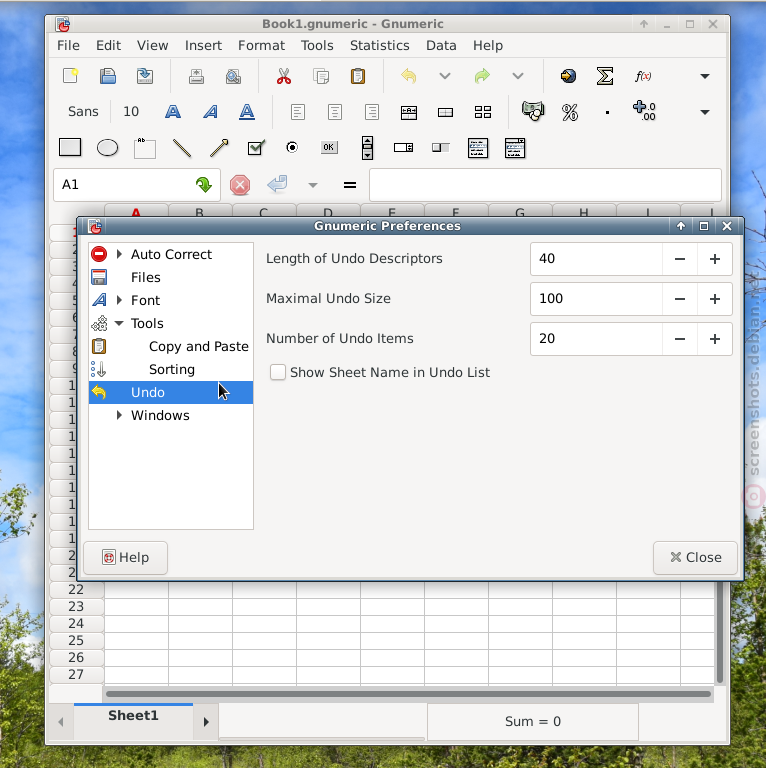This screenshot has width=766, height=768.
Task: Collapse the Tools tree node
Action: (x=119, y=323)
